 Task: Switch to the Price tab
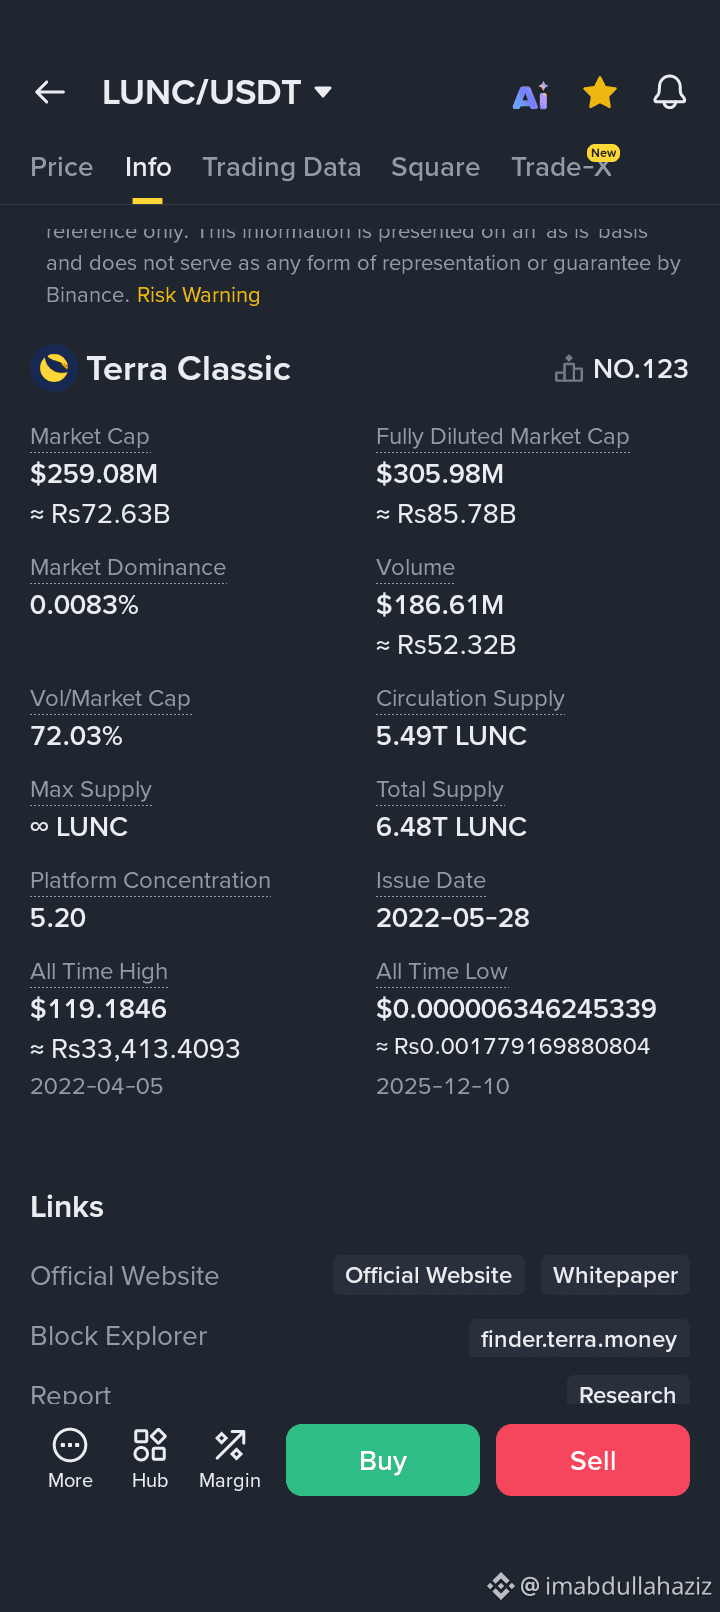pyautogui.click(x=62, y=167)
